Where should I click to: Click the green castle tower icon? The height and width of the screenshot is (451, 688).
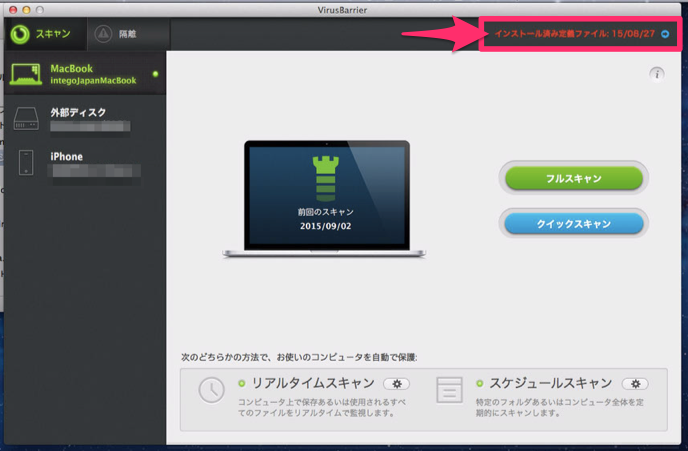tap(326, 179)
